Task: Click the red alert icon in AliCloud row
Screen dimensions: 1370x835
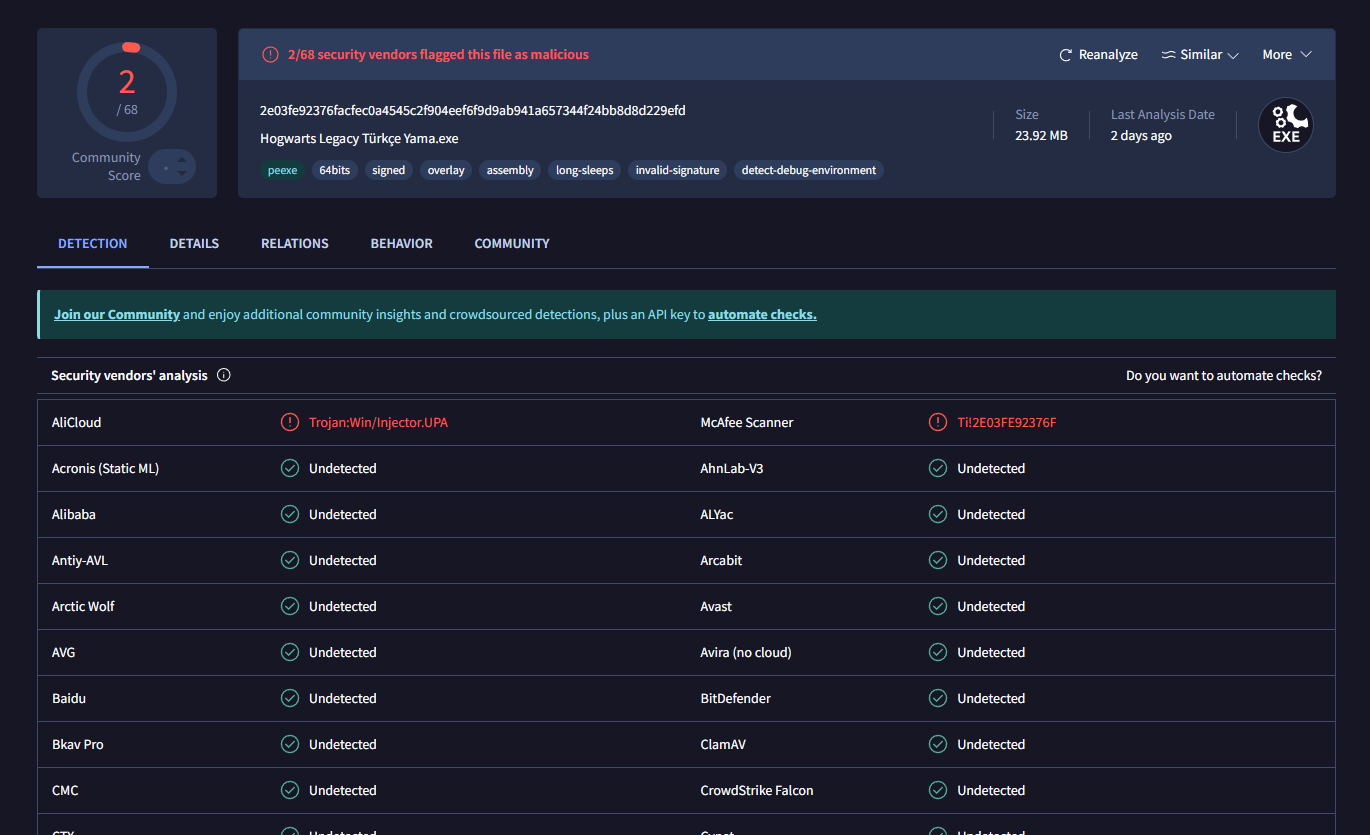Action: pos(290,422)
